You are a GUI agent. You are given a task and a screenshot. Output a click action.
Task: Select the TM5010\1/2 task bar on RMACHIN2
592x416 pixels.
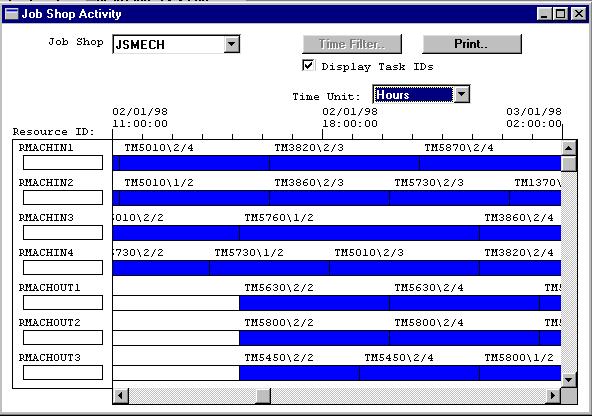(194, 198)
